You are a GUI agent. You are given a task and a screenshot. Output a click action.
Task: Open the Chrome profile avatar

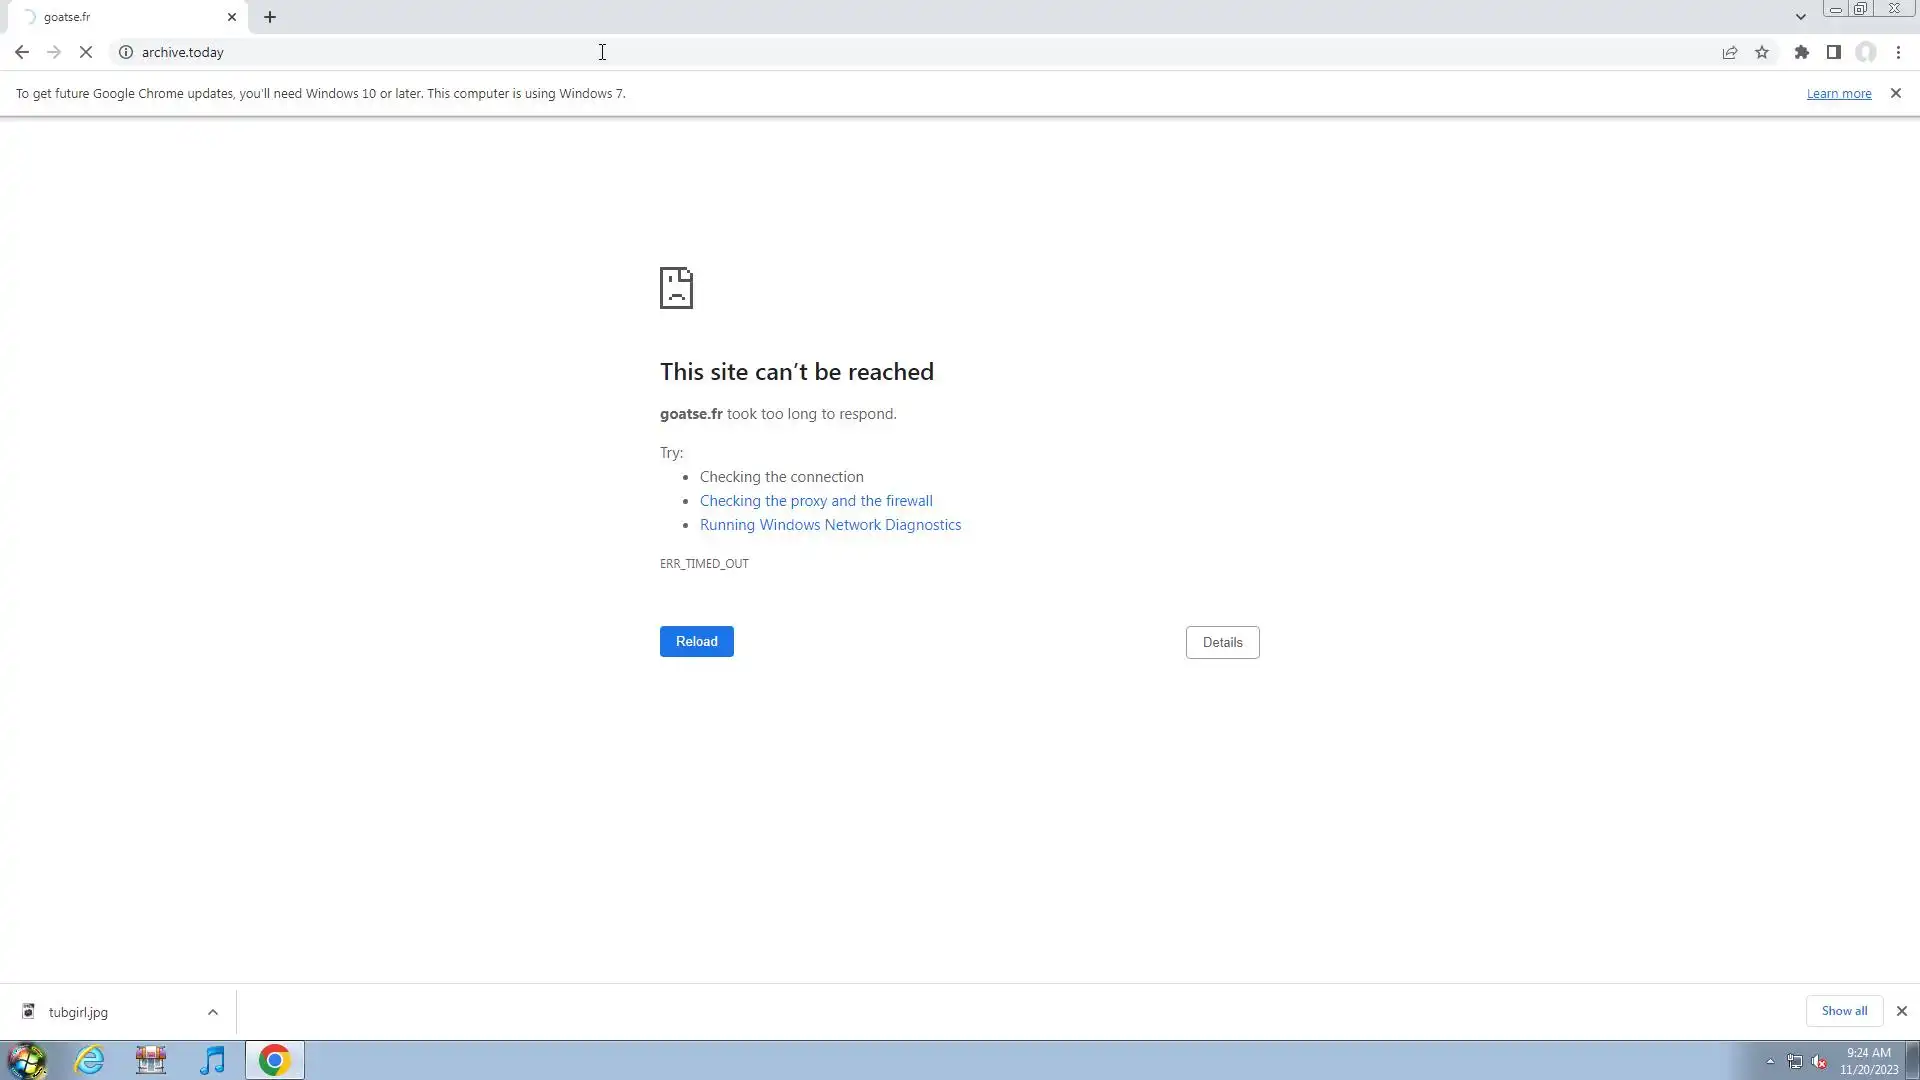1866,52
